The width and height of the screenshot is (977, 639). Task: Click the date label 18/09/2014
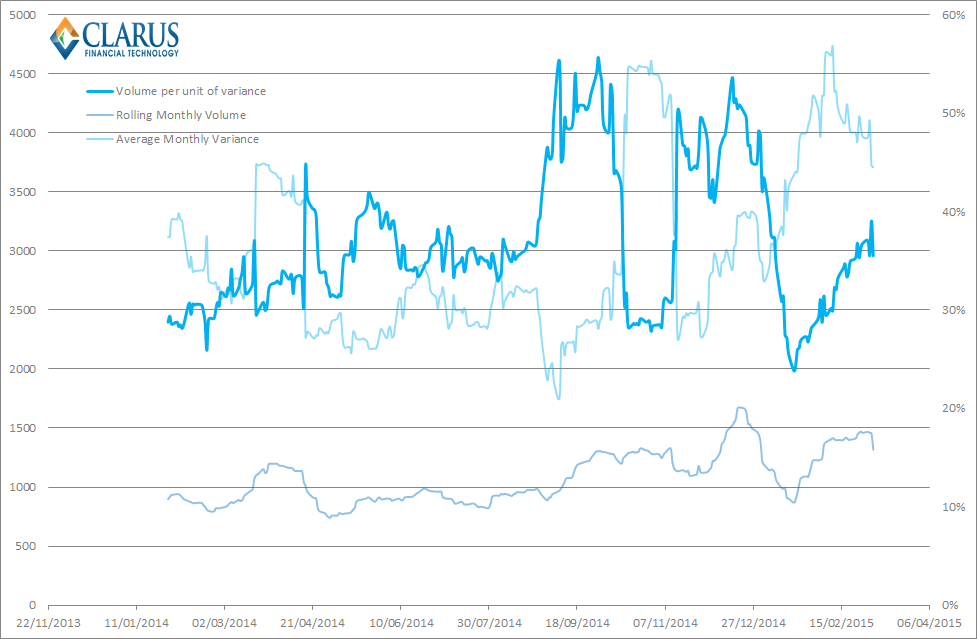[578, 622]
